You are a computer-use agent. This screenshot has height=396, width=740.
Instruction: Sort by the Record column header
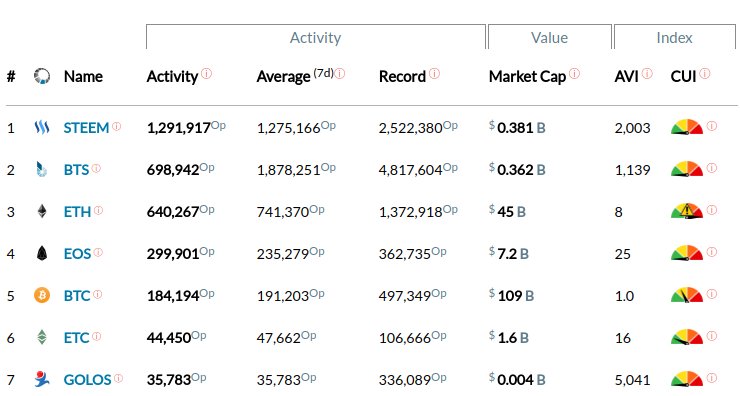pyautogui.click(x=402, y=76)
